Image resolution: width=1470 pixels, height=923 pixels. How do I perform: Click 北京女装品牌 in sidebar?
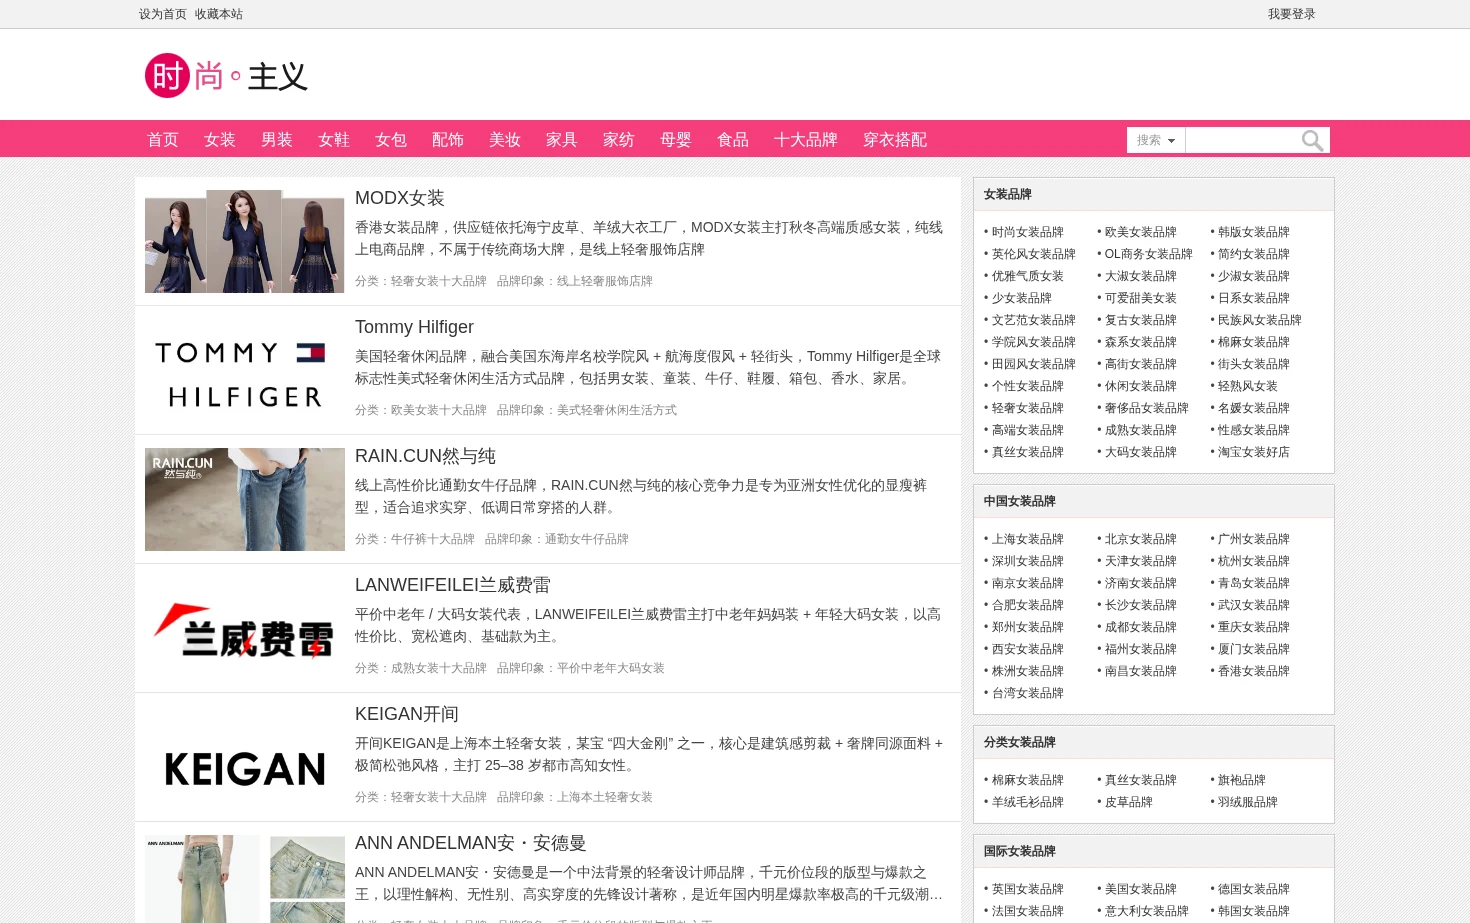1141,539
